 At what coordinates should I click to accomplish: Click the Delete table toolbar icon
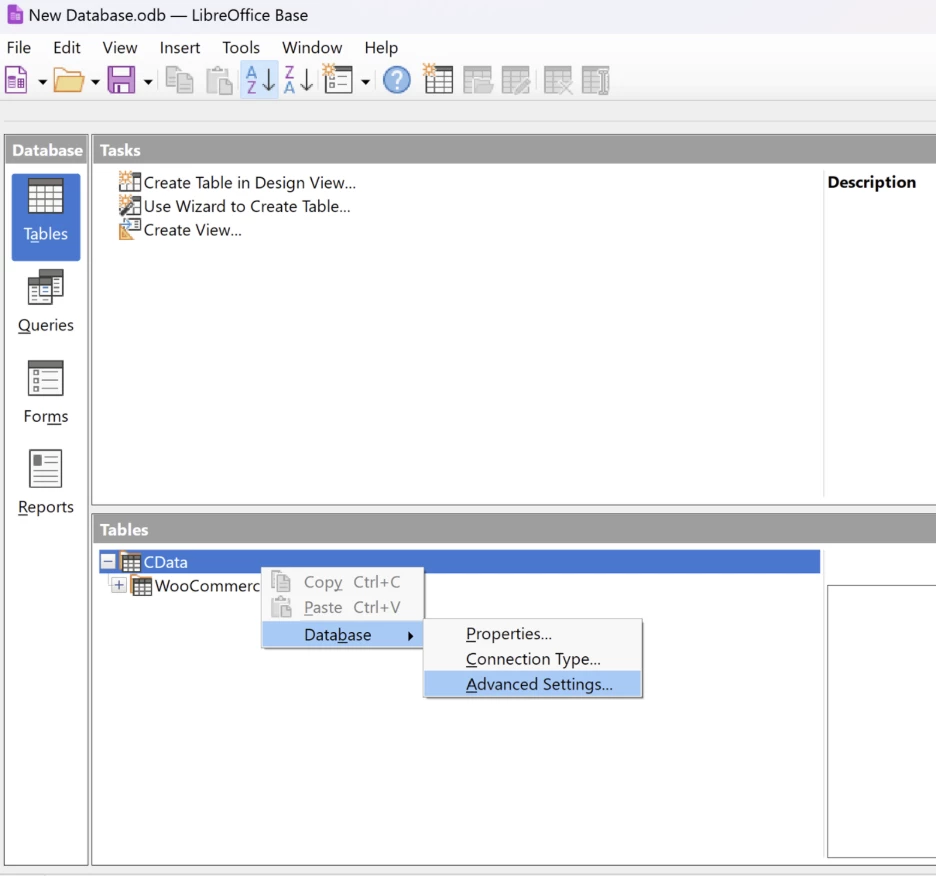click(558, 80)
